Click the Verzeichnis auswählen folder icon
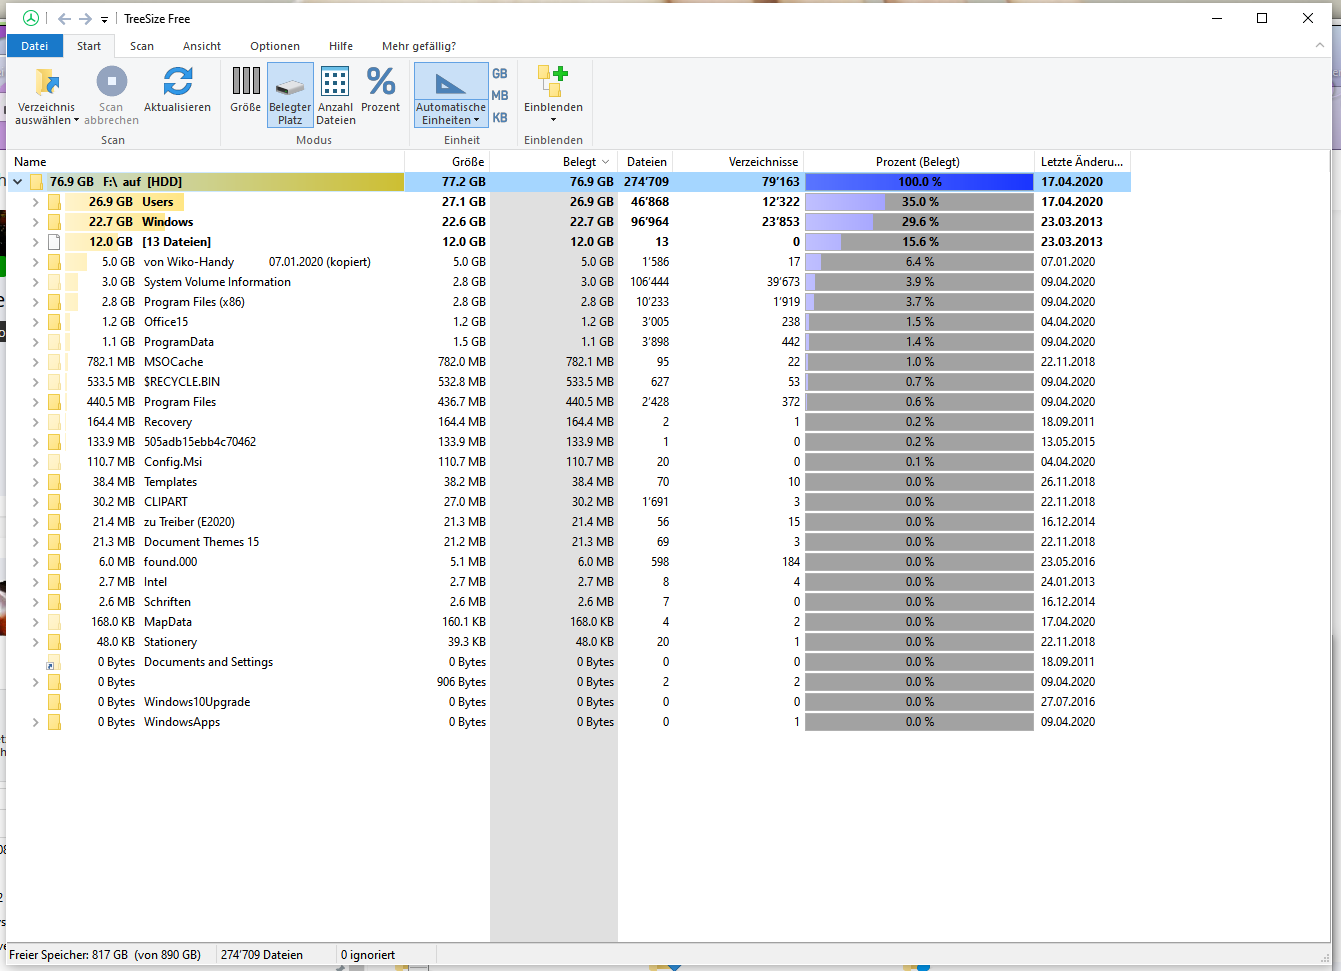The height and width of the screenshot is (971, 1341). 46,82
